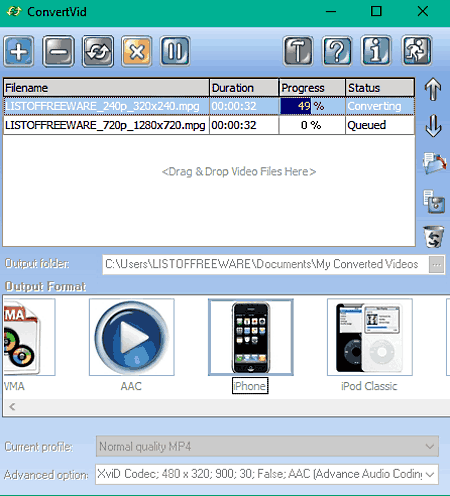The width and height of the screenshot is (450, 496).
Task: Click the 49% progress bar
Action: 312,106
